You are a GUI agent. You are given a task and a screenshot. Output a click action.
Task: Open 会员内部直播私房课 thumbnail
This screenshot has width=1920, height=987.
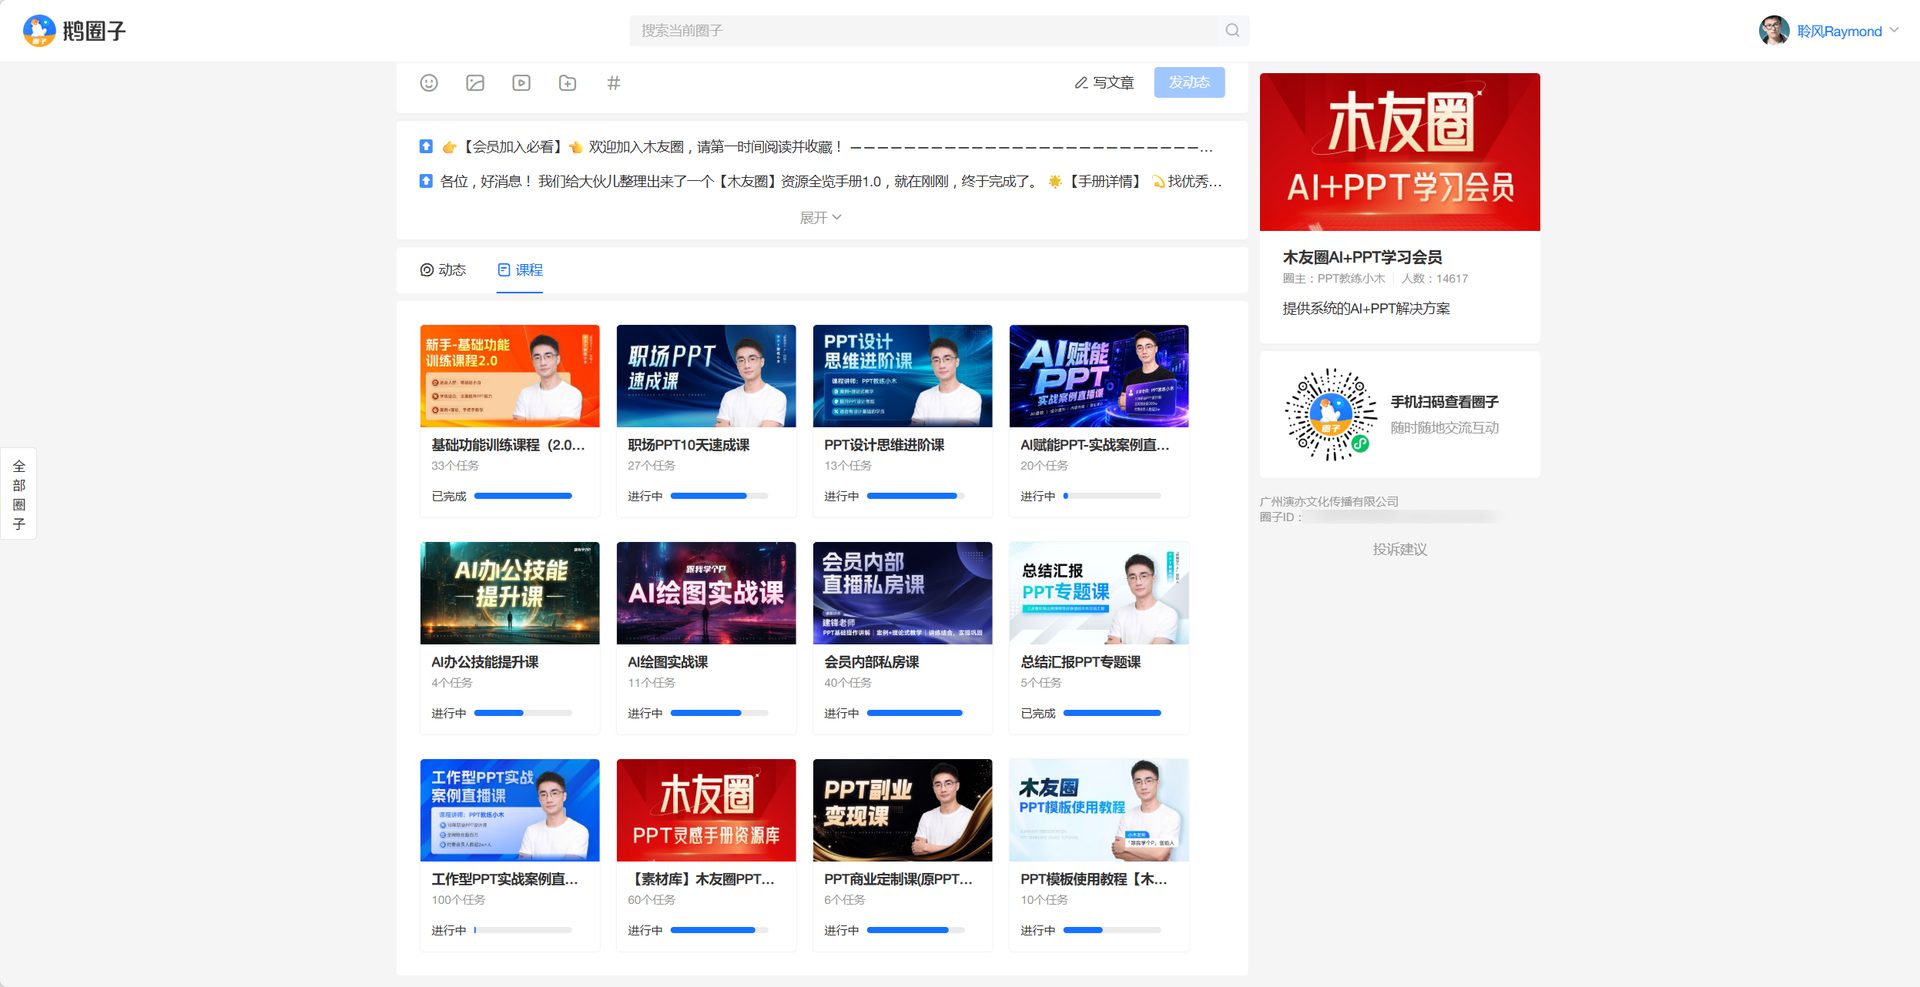[x=903, y=593]
